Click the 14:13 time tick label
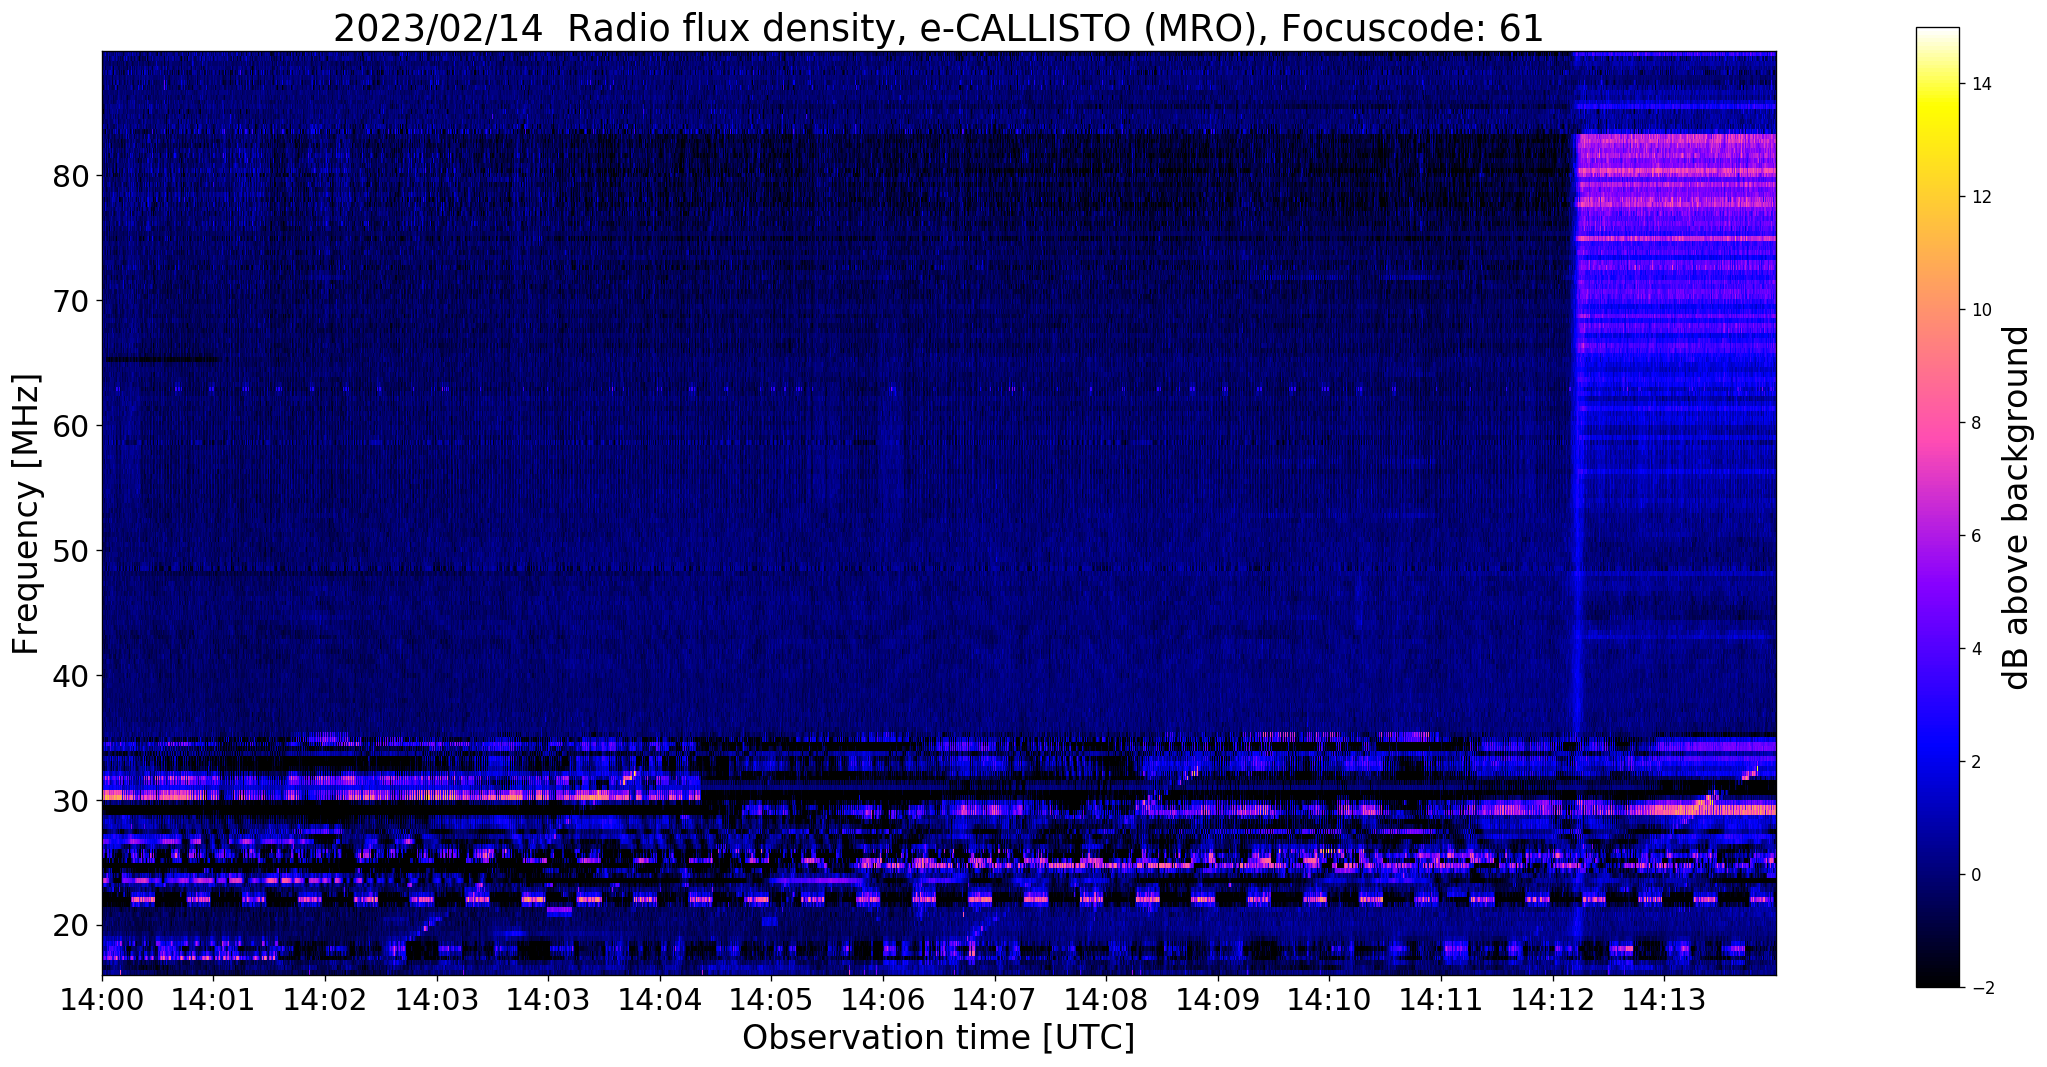The image size is (2047, 1067). click(x=1663, y=998)
